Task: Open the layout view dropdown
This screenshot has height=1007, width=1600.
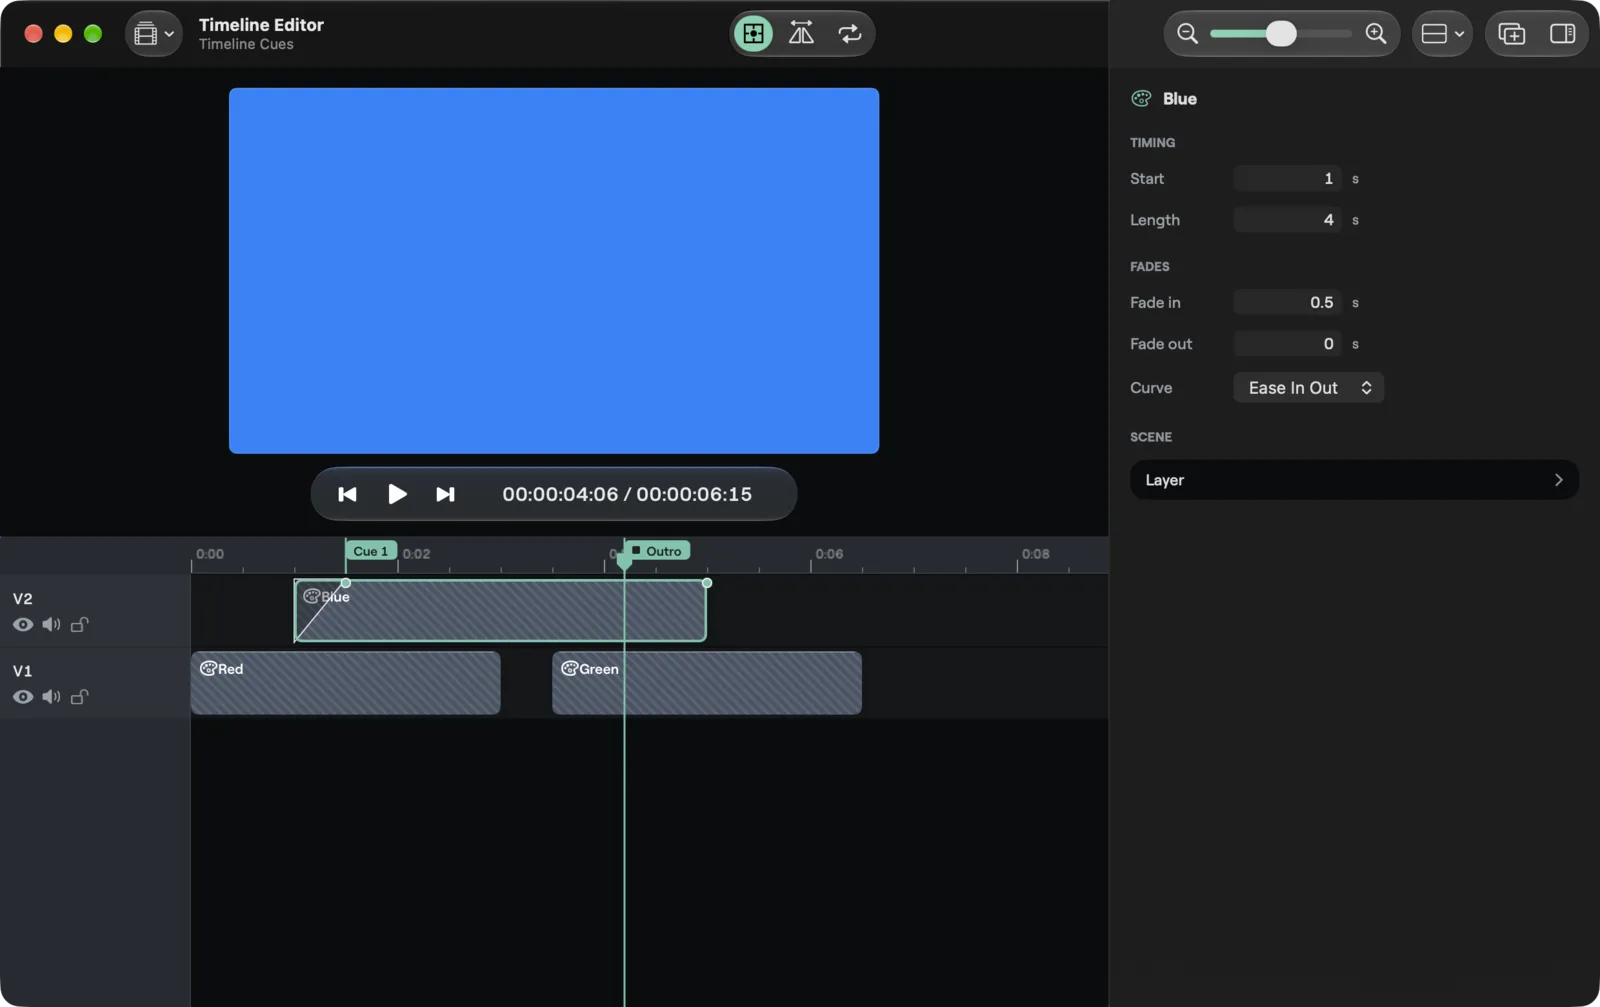Action: pos(1442,34)
